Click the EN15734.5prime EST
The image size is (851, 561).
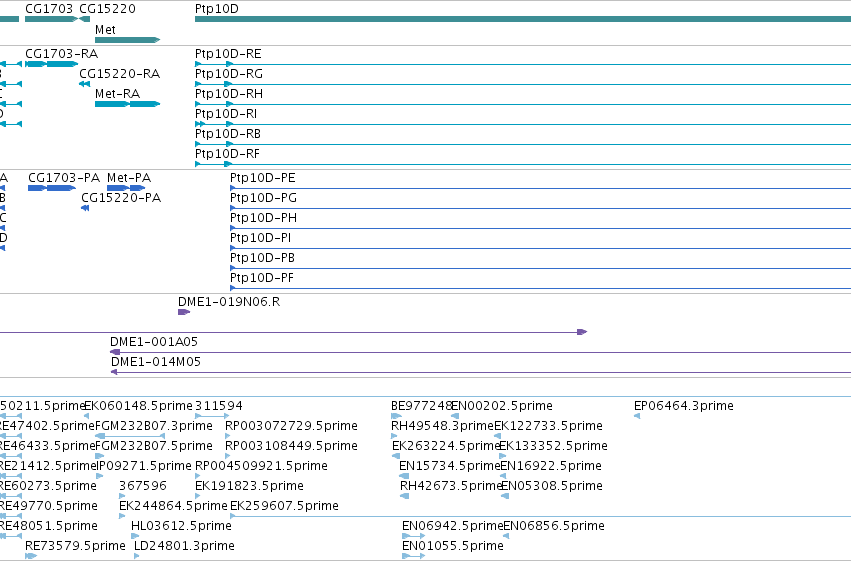click(449, 466)
